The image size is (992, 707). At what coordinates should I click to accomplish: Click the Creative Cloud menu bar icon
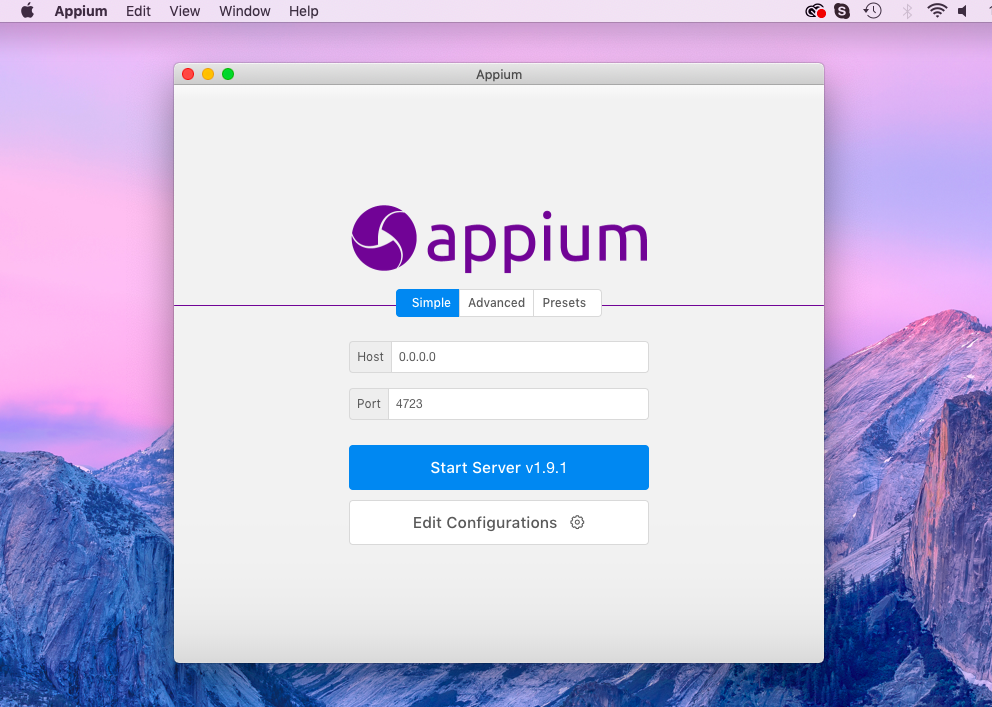(815, 11)
